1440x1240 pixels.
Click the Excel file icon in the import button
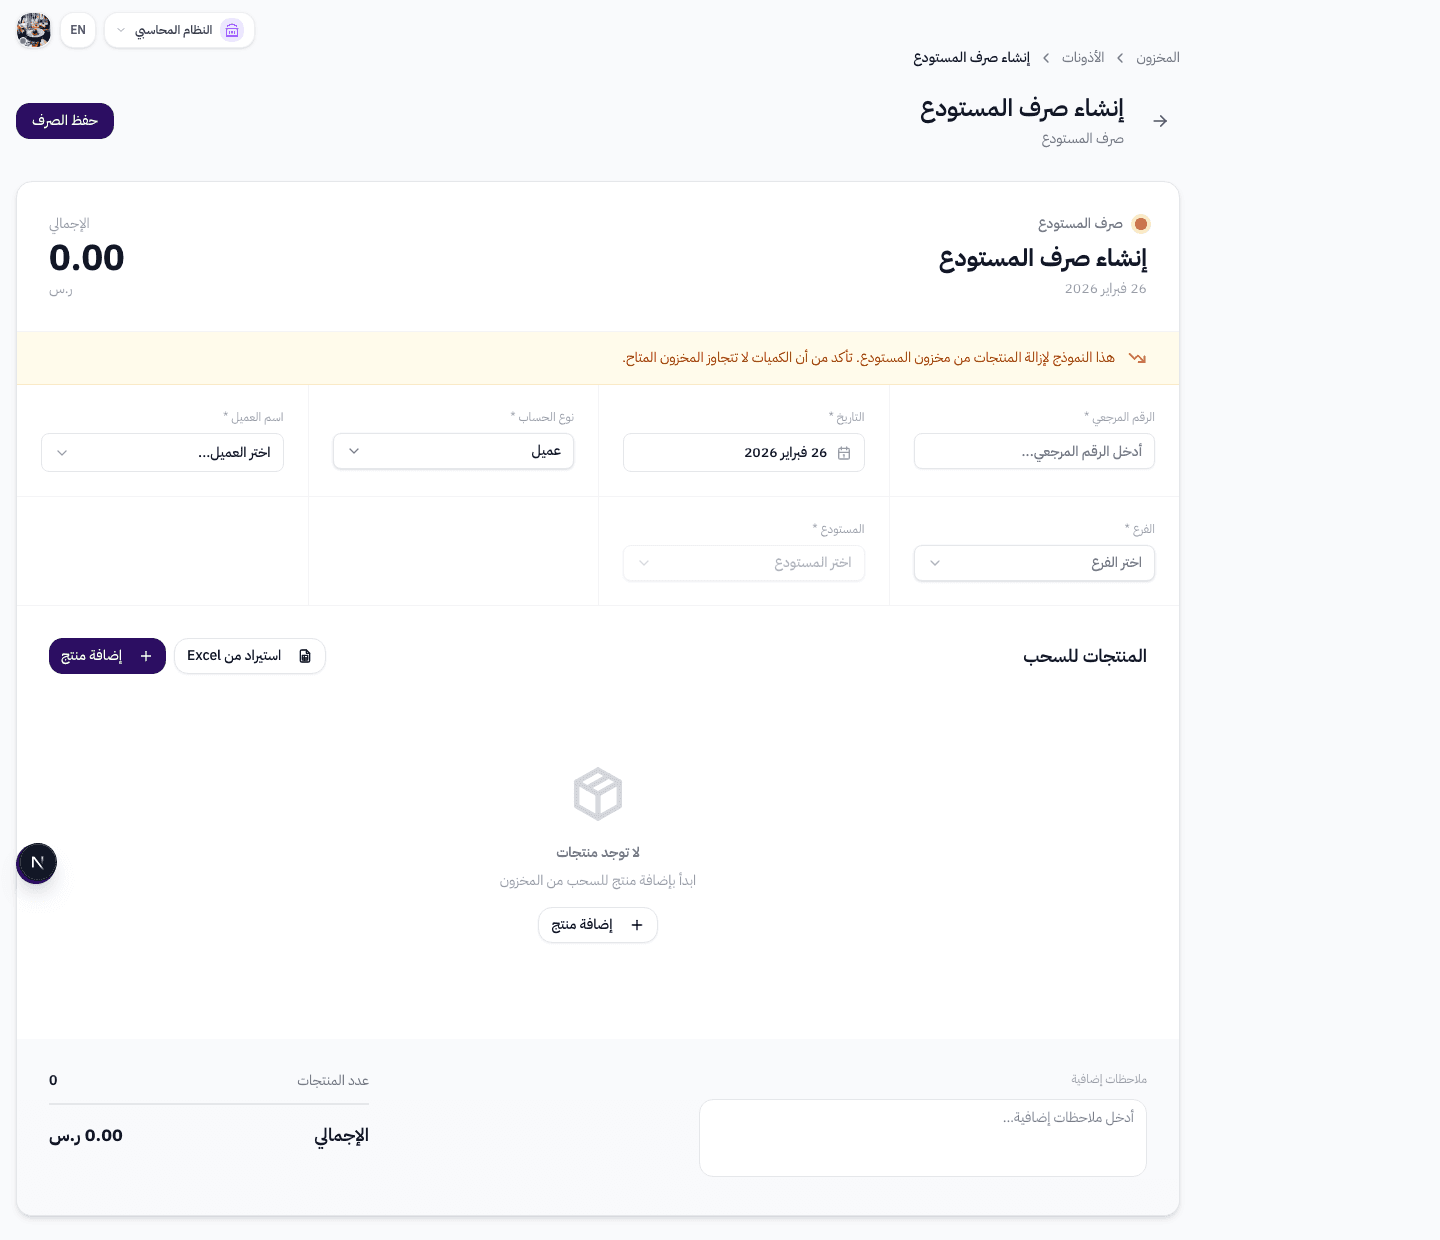304,656
